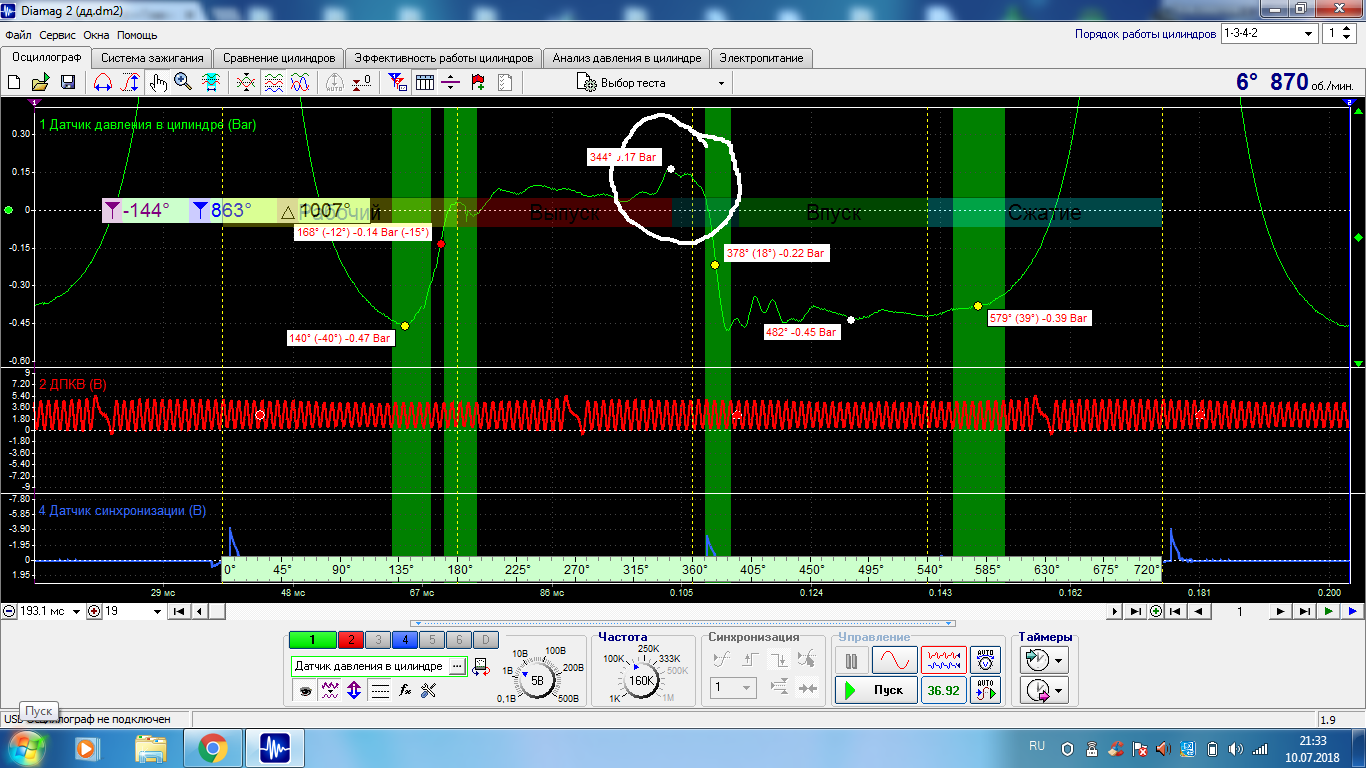Image resolution: width=1366 pixels, height=768 pixels.
Task: Toggle the purple waveform filter icon
Action: [329, 690]
